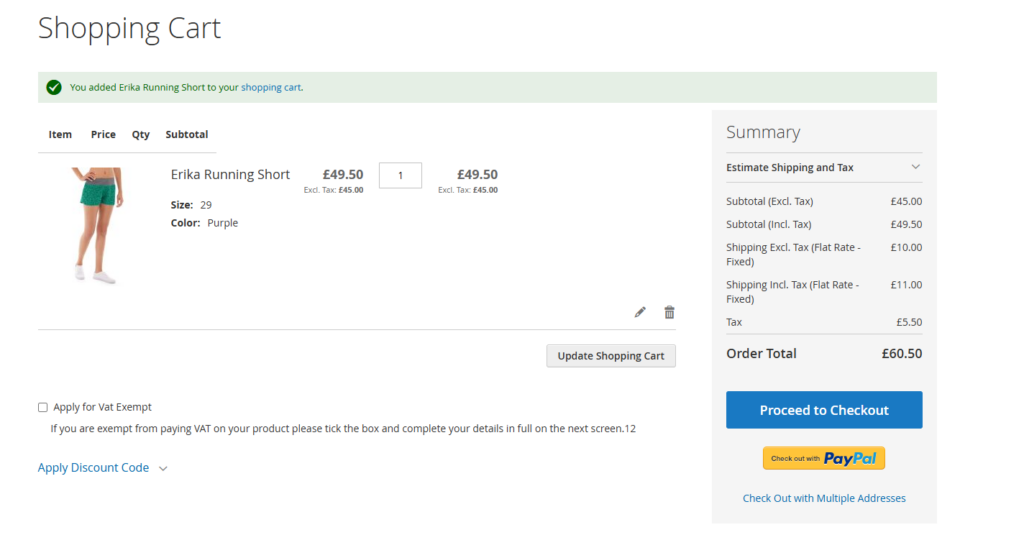The image size is (1024, 535).
Task: Click the green success checkmark icon
Action: 54,87
